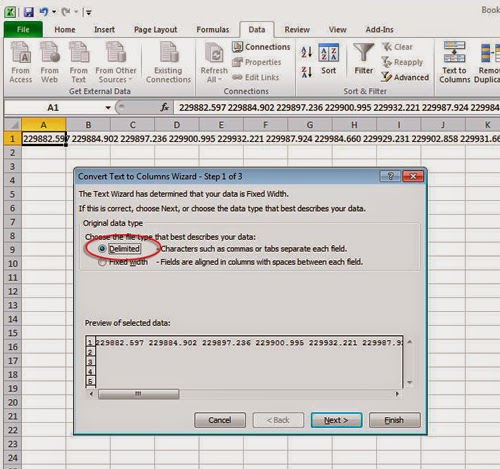Image resolution: width=500 pixels, height=469 pixels.
Task: Click the Excel application icon in title bar
Action: pyautogui.click(x=10, y=12)
